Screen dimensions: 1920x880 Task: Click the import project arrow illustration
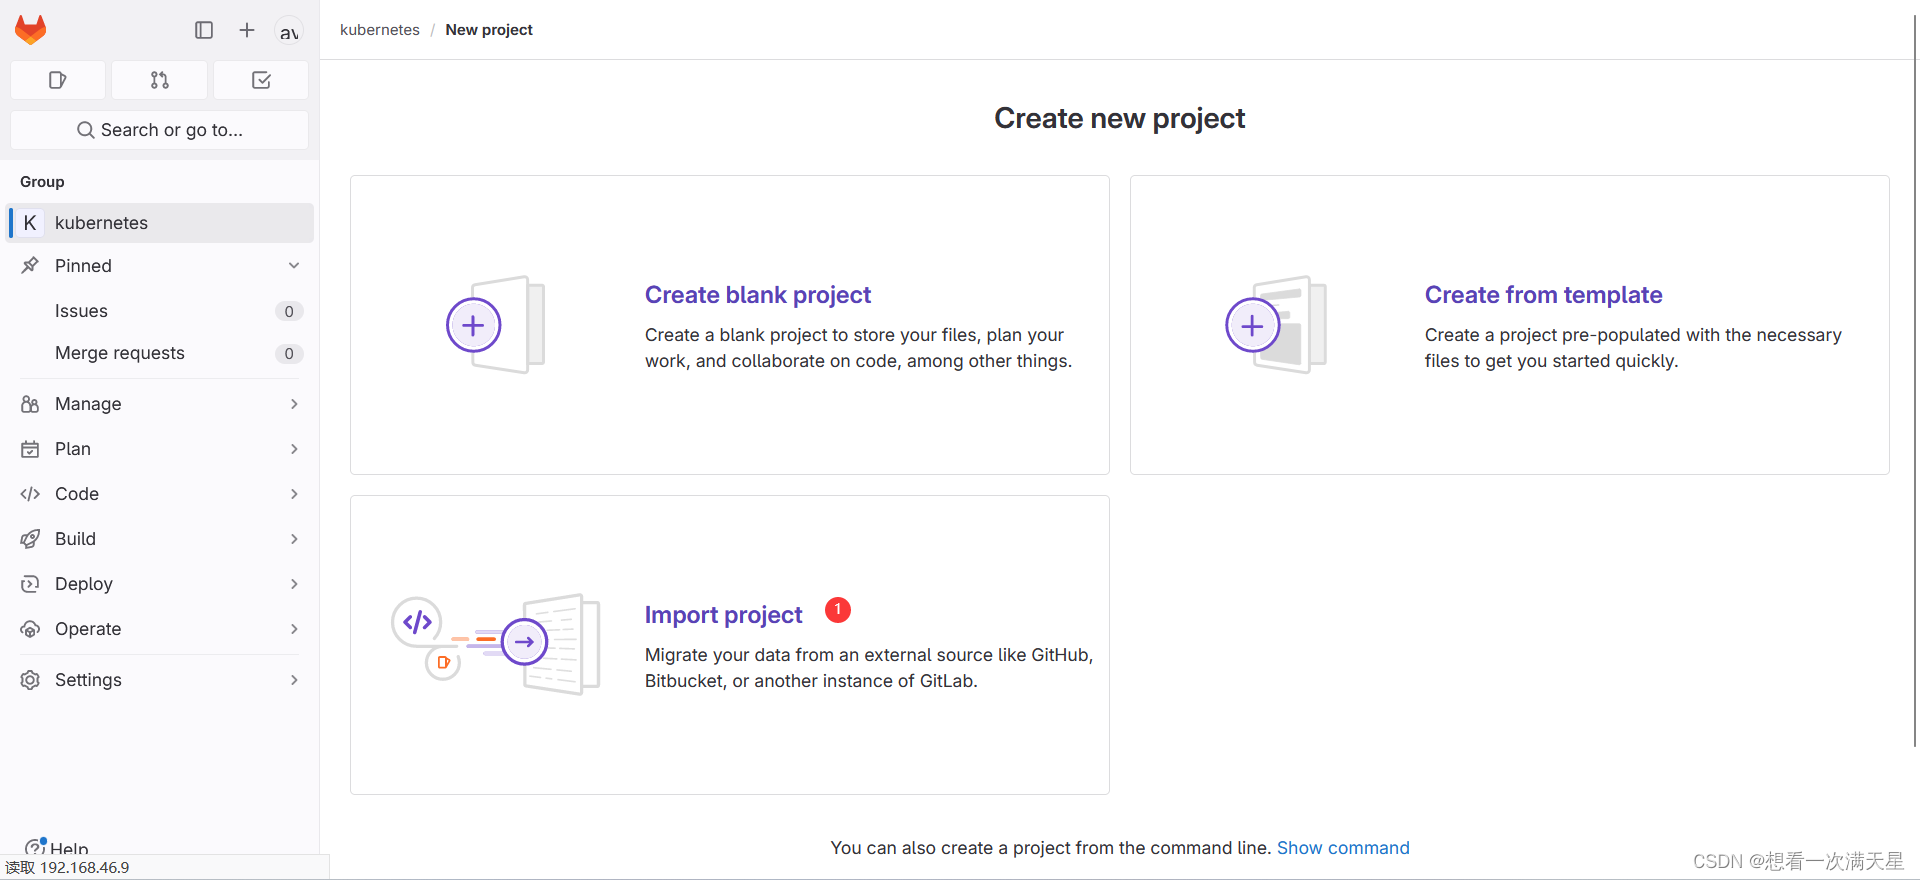496,644
